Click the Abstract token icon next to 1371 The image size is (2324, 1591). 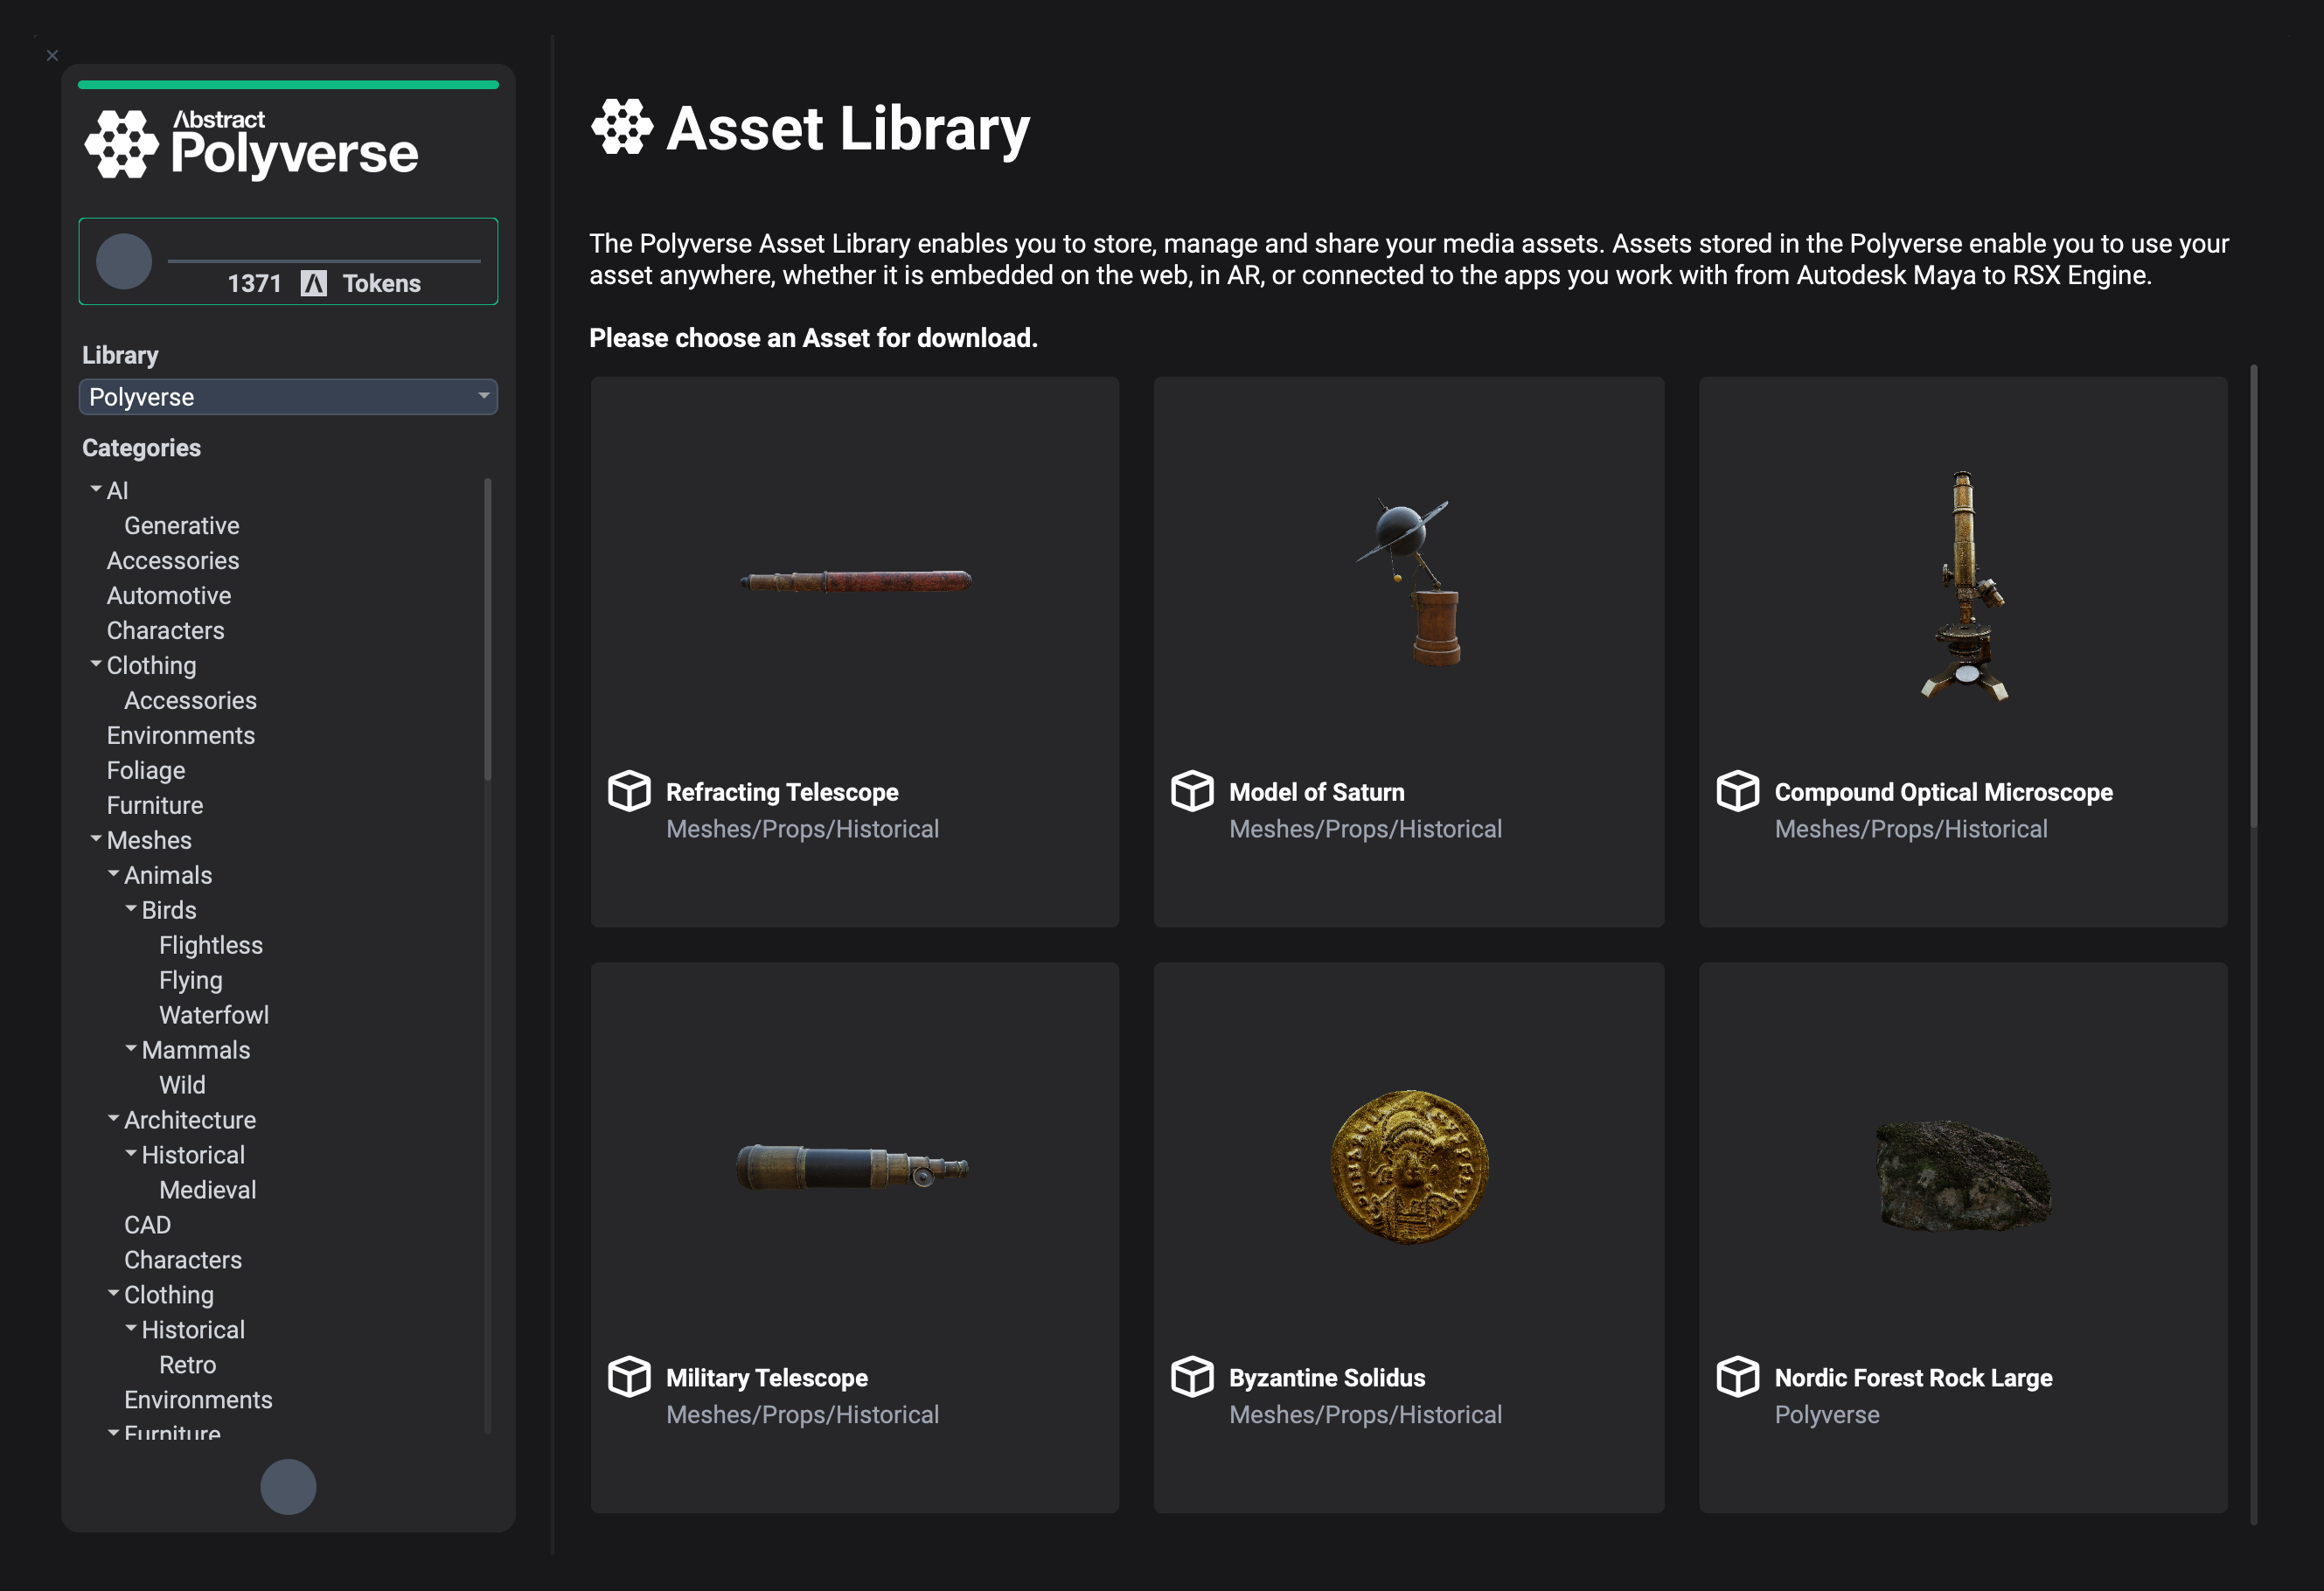click(314, 284)
